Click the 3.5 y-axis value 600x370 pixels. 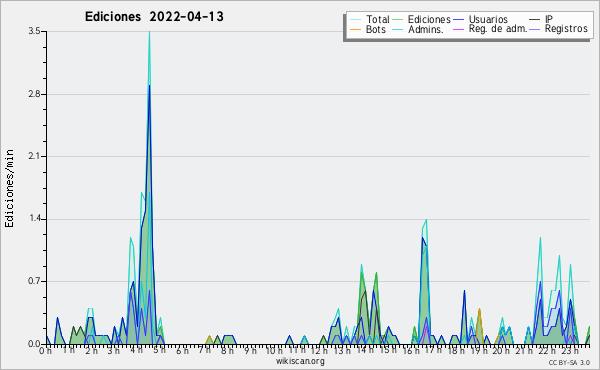(34, 31)
